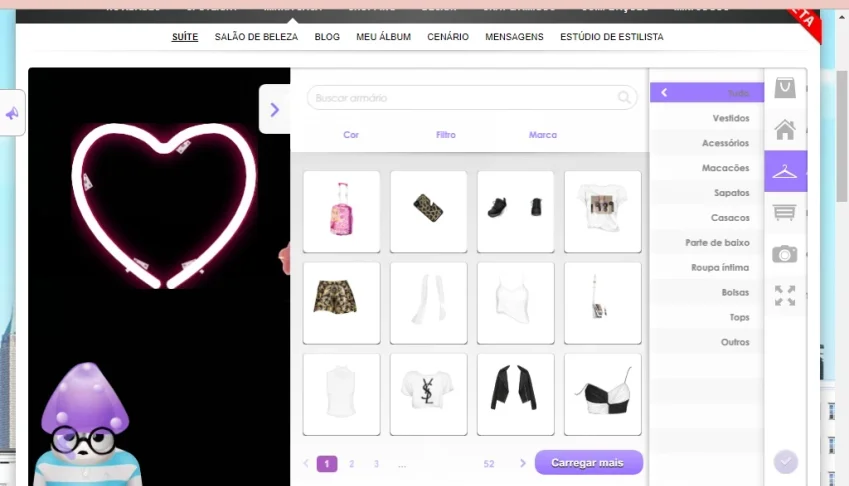The height and width of the screenshot is (486, 849).
Task: Go to wardrobe page 2
Action: 351,464
